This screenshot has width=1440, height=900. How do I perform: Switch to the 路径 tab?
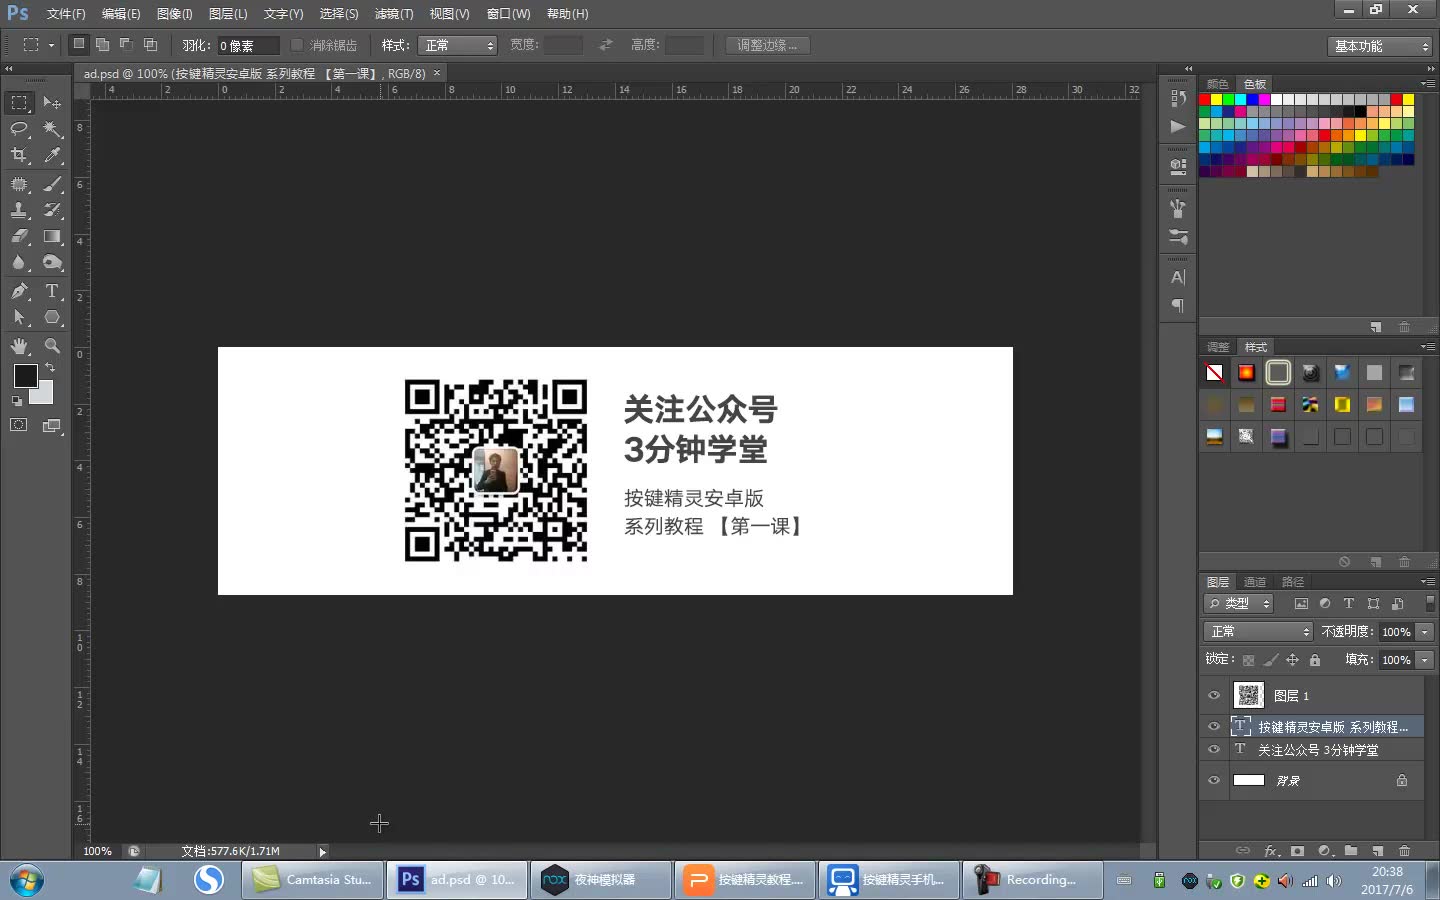click(x=1293, y=582)
